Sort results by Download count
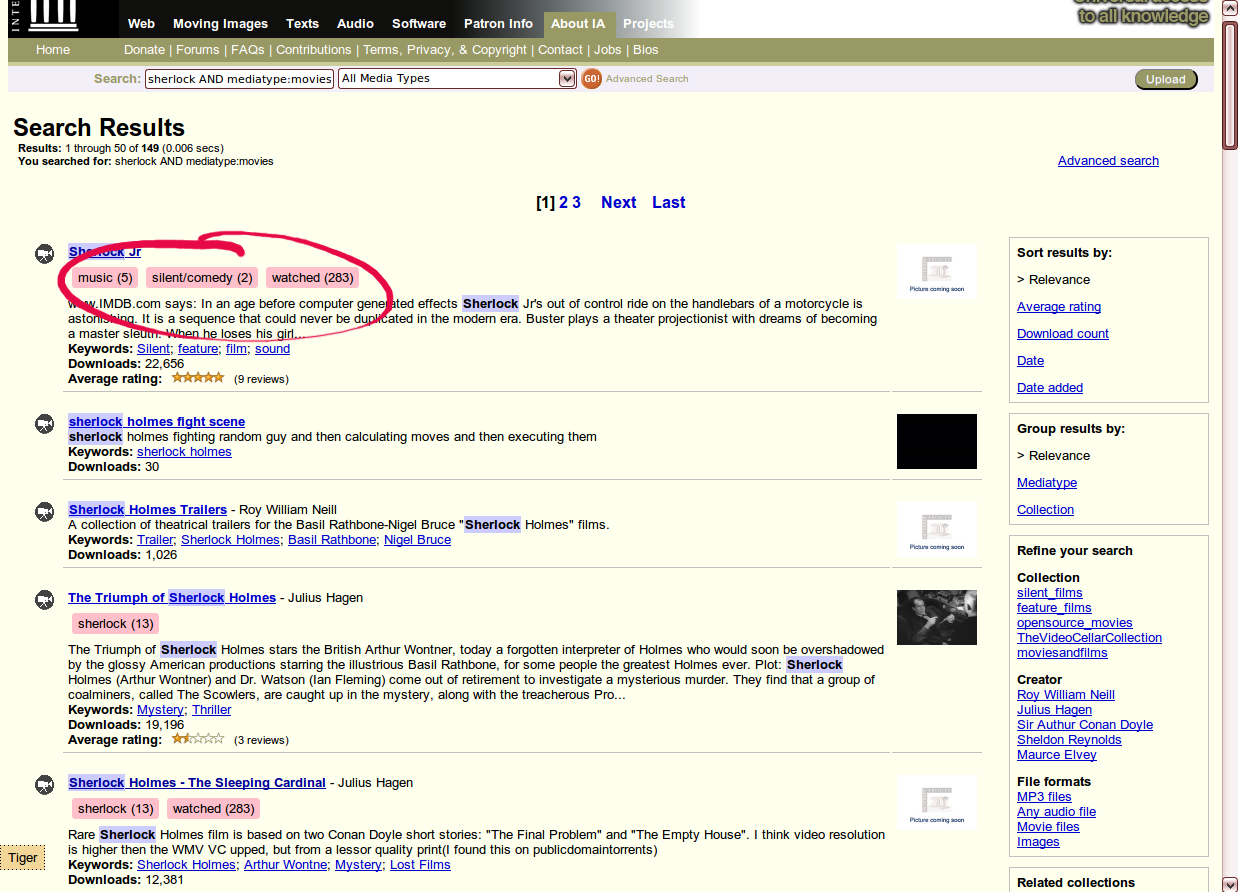1238x892 pixels. 1062,333
